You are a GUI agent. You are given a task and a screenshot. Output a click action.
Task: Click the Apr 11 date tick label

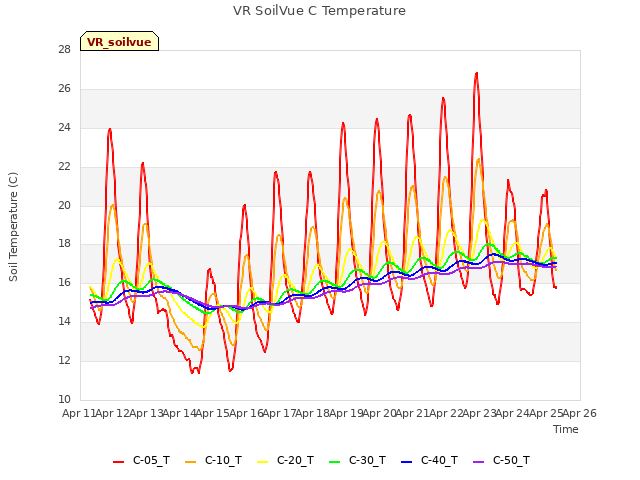[x=79, y=413]
